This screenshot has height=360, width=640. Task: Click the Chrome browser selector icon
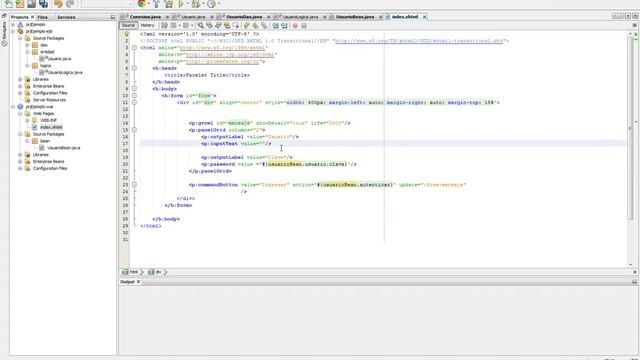[141, 4]
